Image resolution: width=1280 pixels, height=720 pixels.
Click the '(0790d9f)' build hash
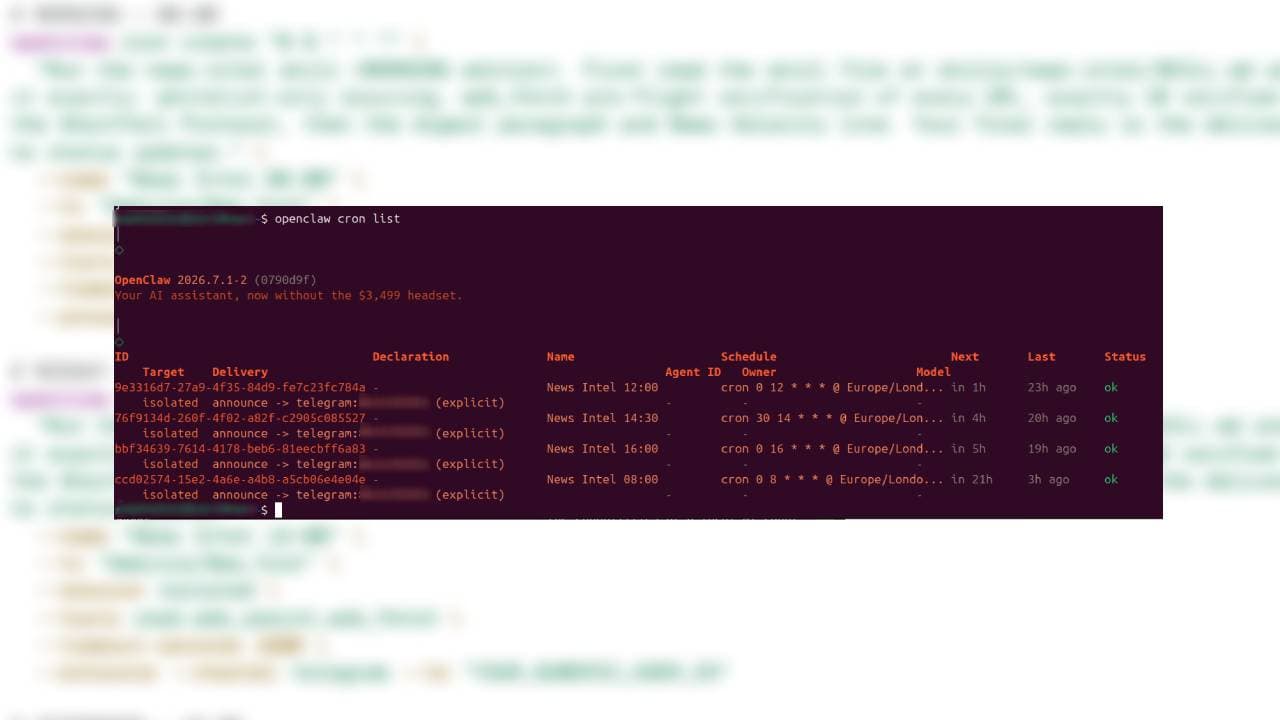(285, 280)
